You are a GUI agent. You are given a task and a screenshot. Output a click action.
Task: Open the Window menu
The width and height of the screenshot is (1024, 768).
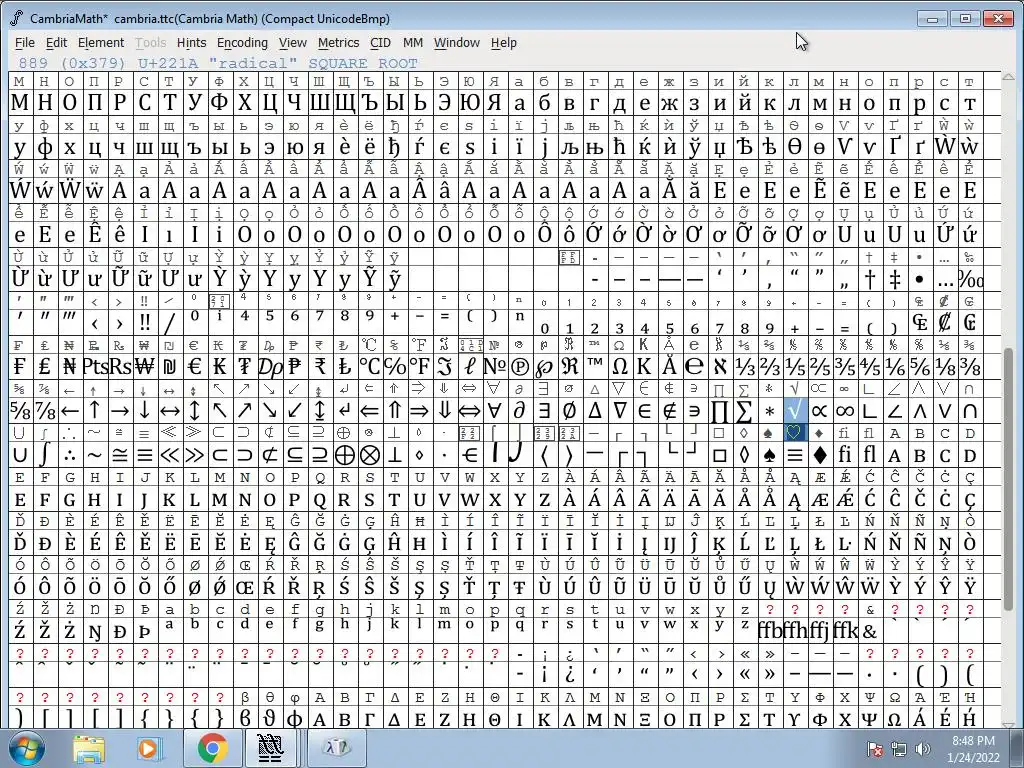pyautogui.click(x=456, y=42)
